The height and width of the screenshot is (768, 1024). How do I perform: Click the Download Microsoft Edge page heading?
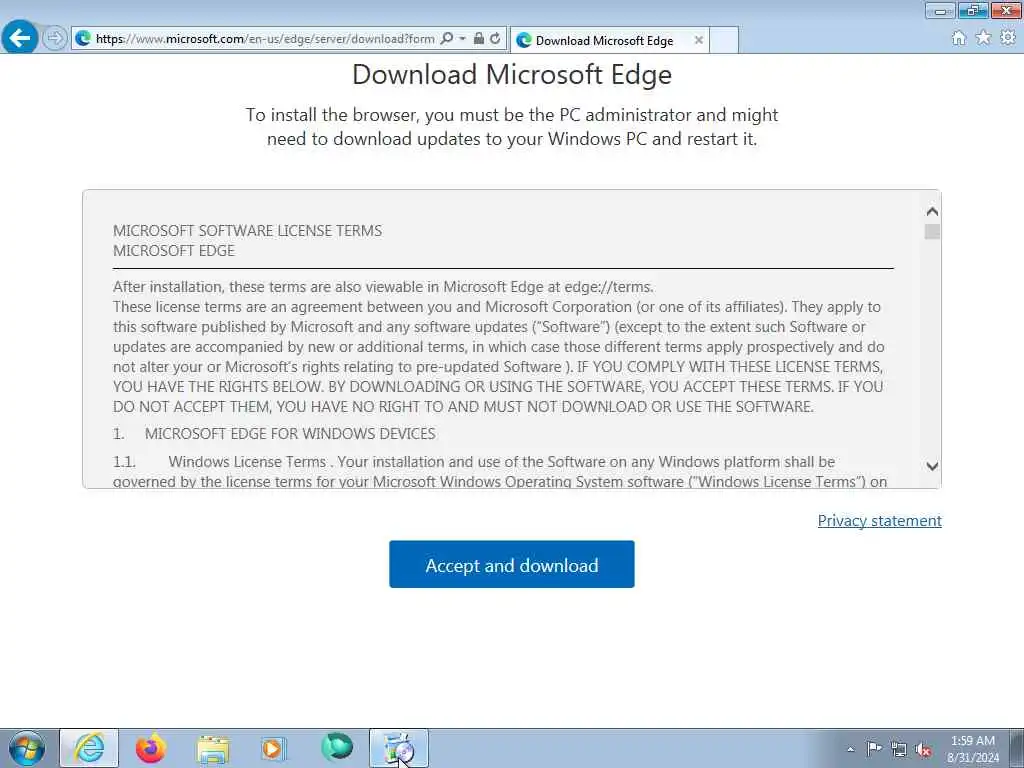[512, 74]
